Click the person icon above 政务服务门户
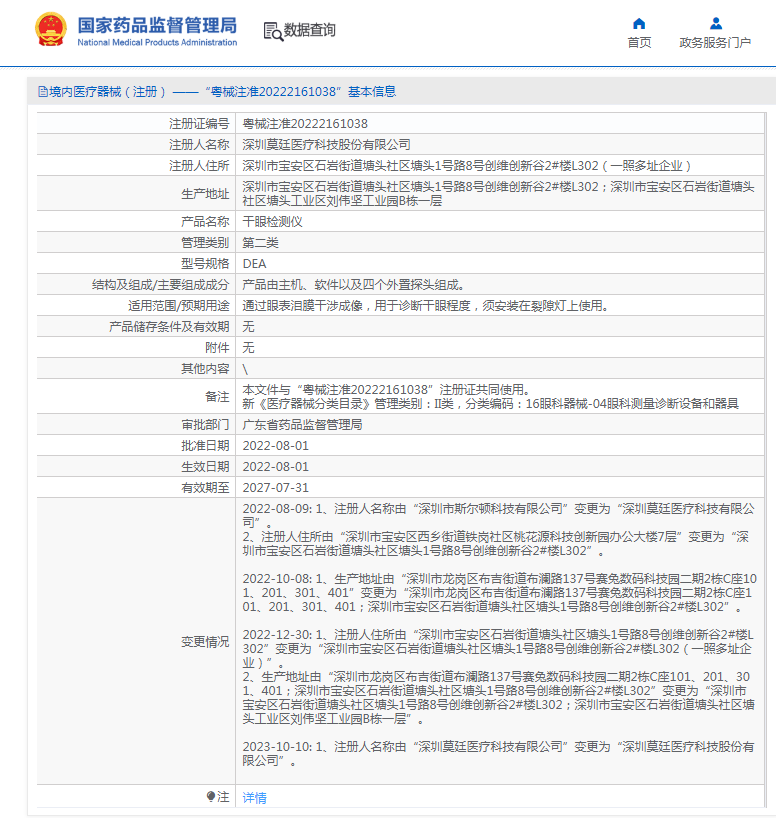The width and height of the screenshot is (776, 818). click(x=715, y=23)
